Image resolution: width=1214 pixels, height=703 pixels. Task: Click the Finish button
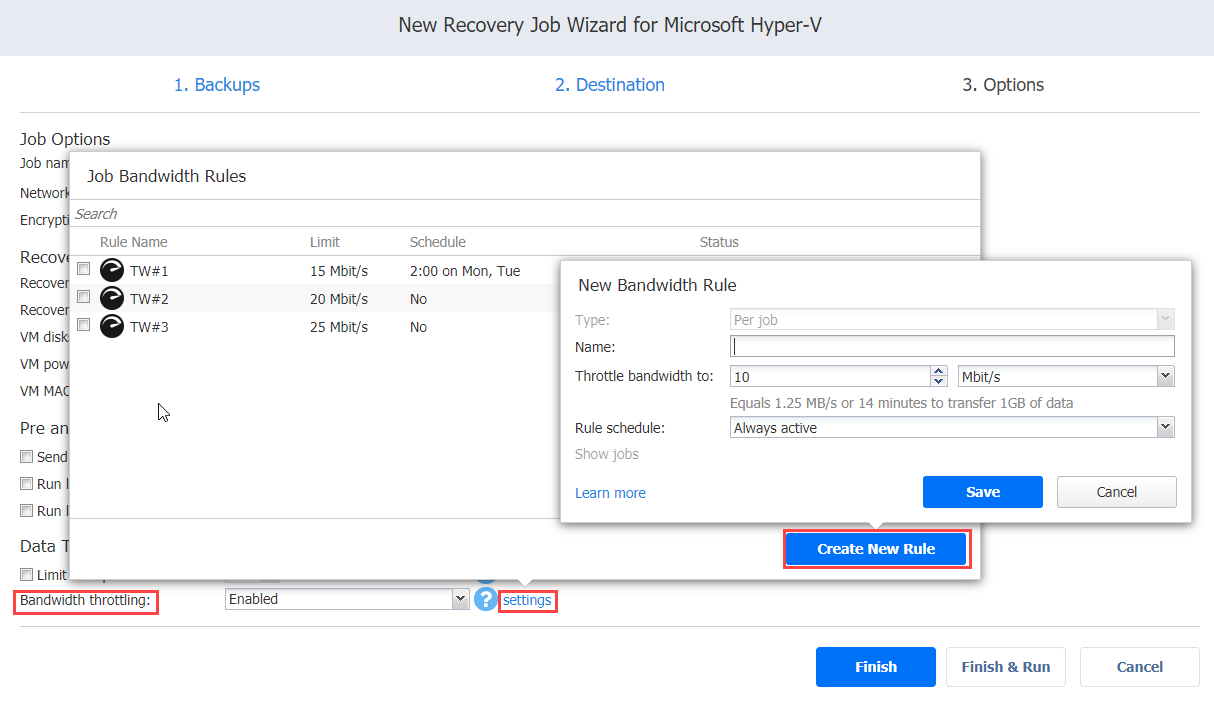(x=876, y=667)
